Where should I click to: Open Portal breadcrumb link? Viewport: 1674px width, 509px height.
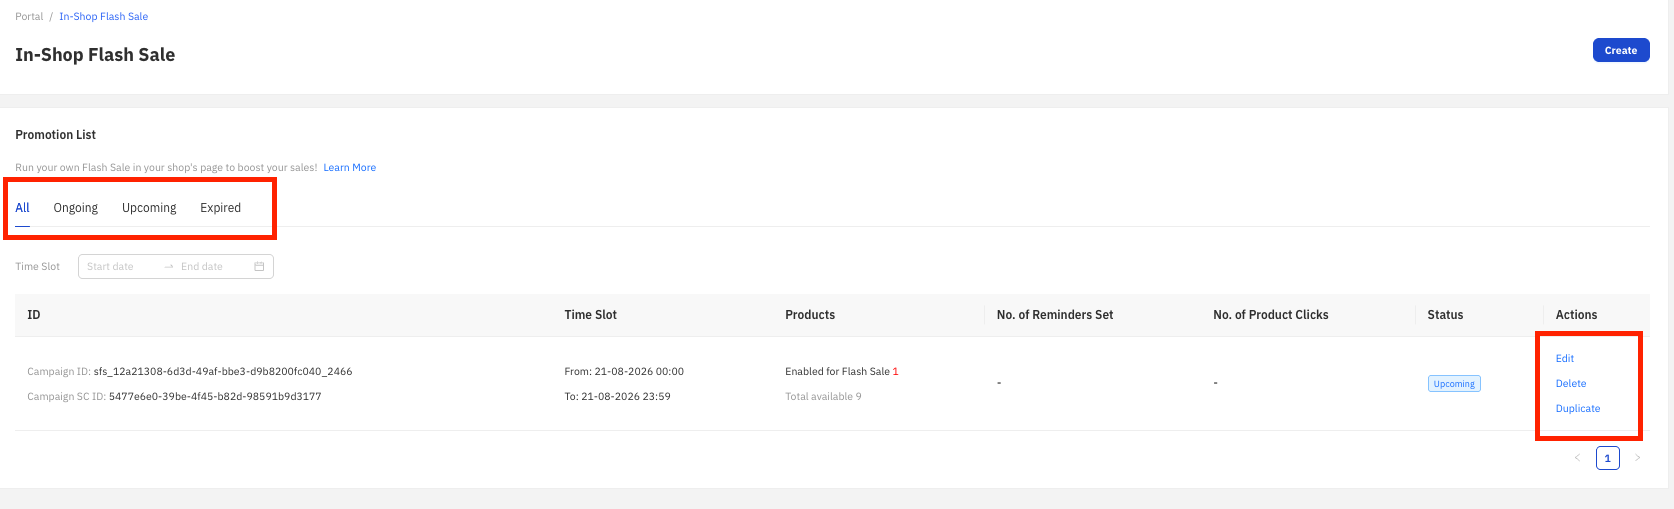tap(29, 16)
